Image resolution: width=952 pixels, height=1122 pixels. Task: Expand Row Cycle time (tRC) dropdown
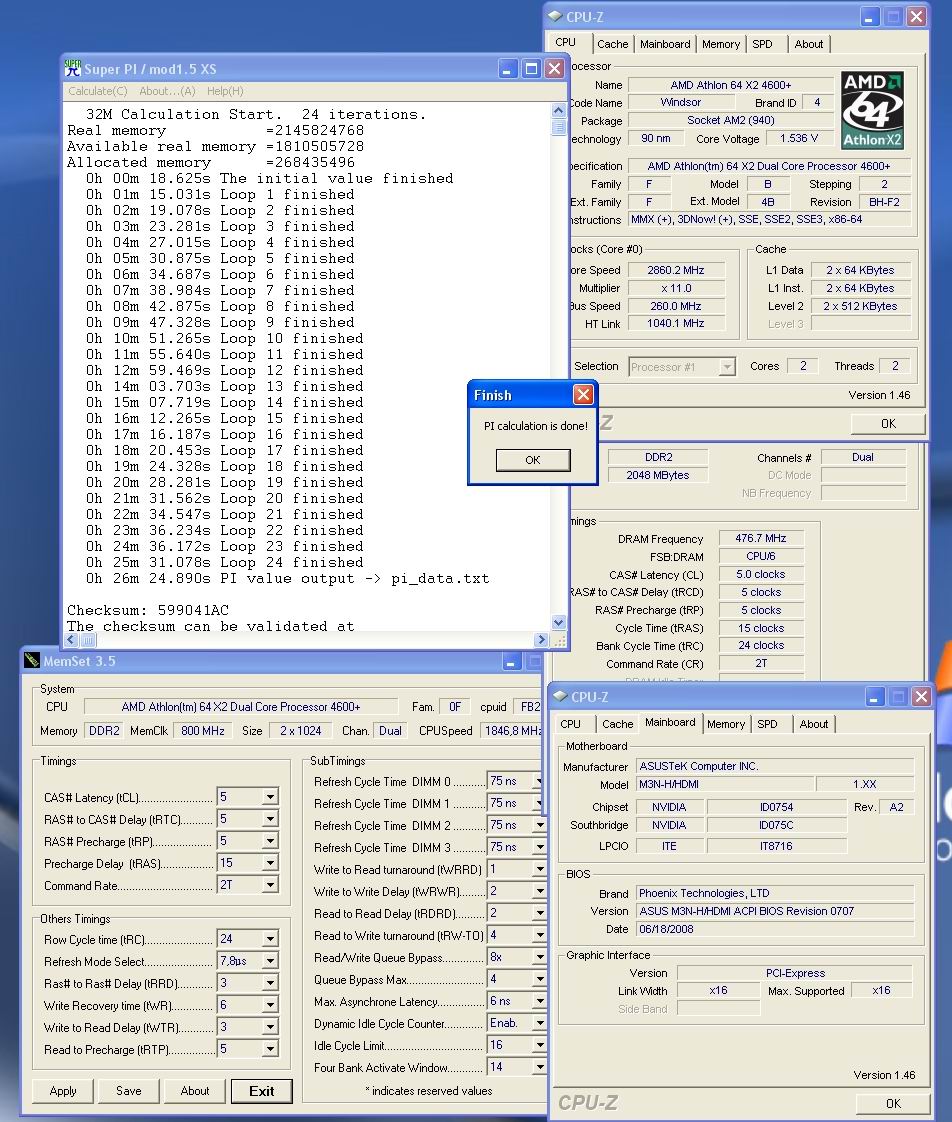coord(270,939)
